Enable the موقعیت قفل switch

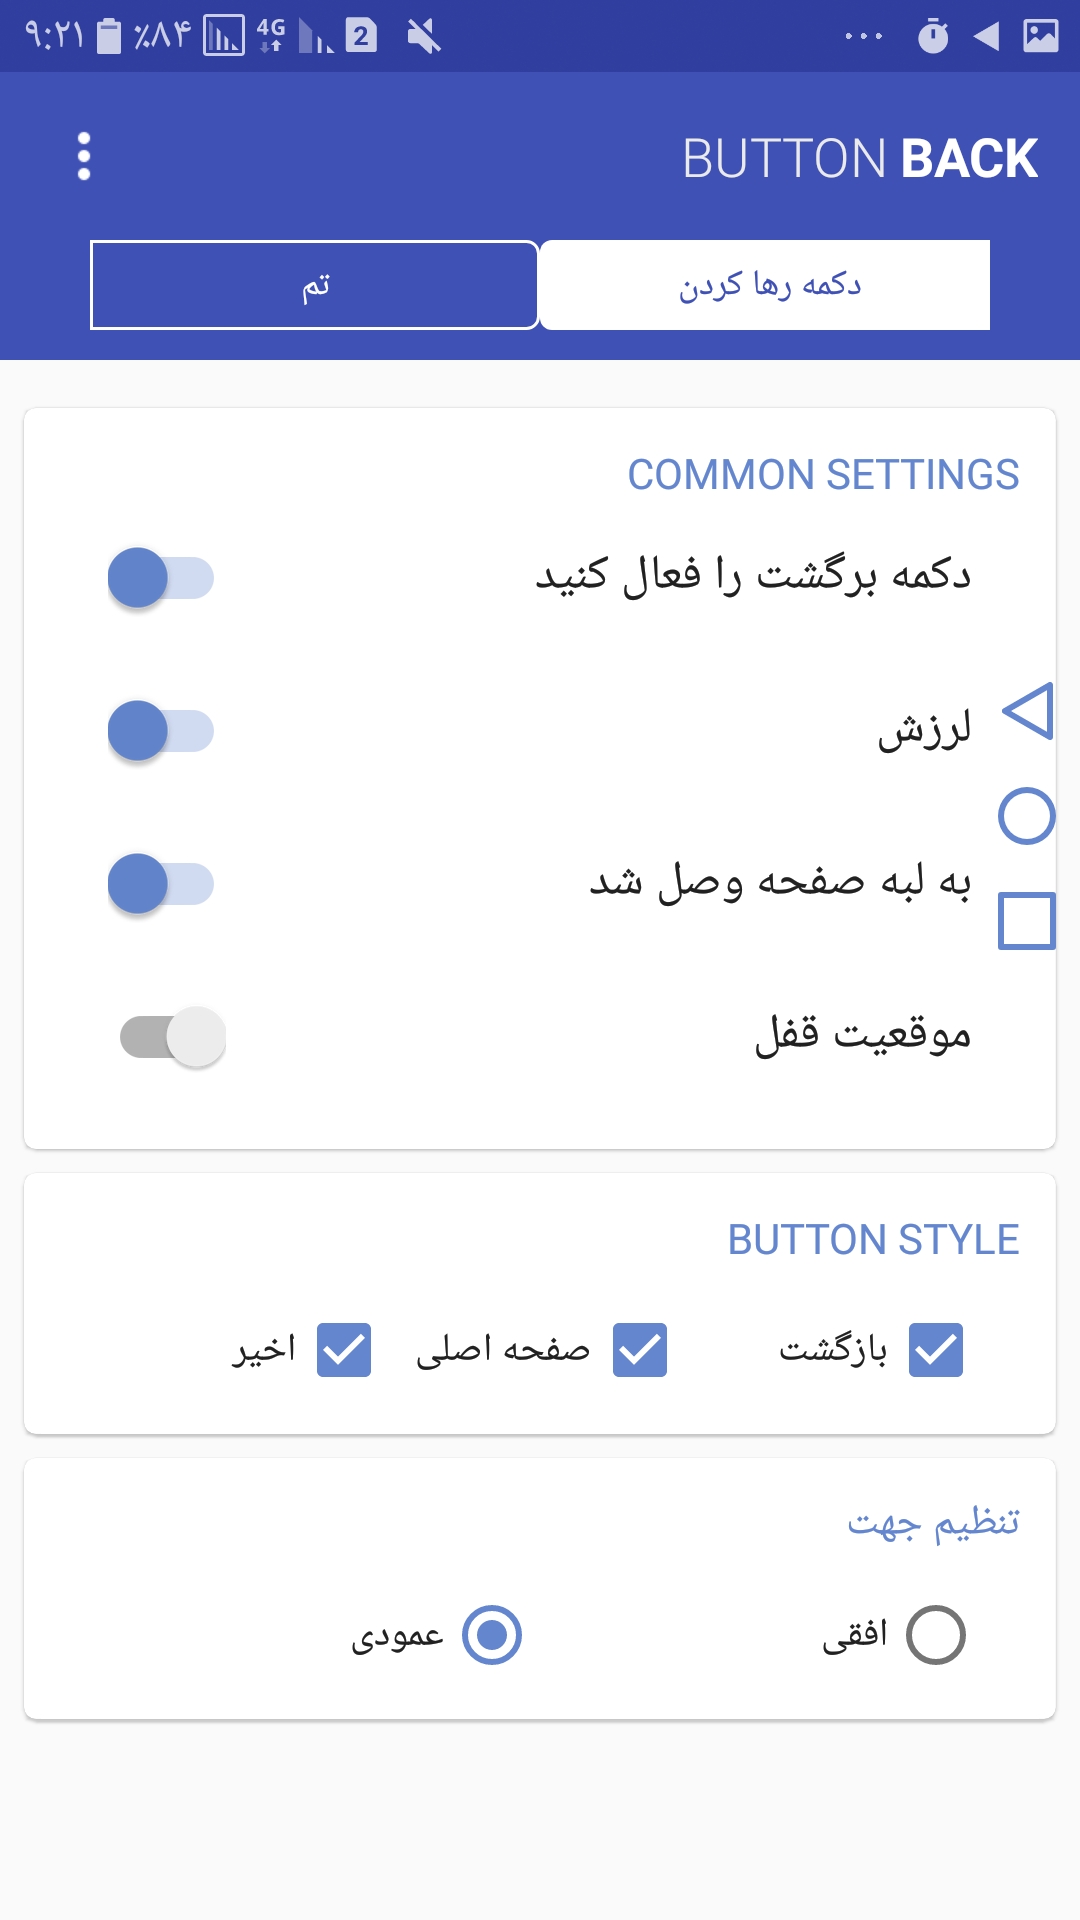pyautogui.click(x=173, y=1037)
